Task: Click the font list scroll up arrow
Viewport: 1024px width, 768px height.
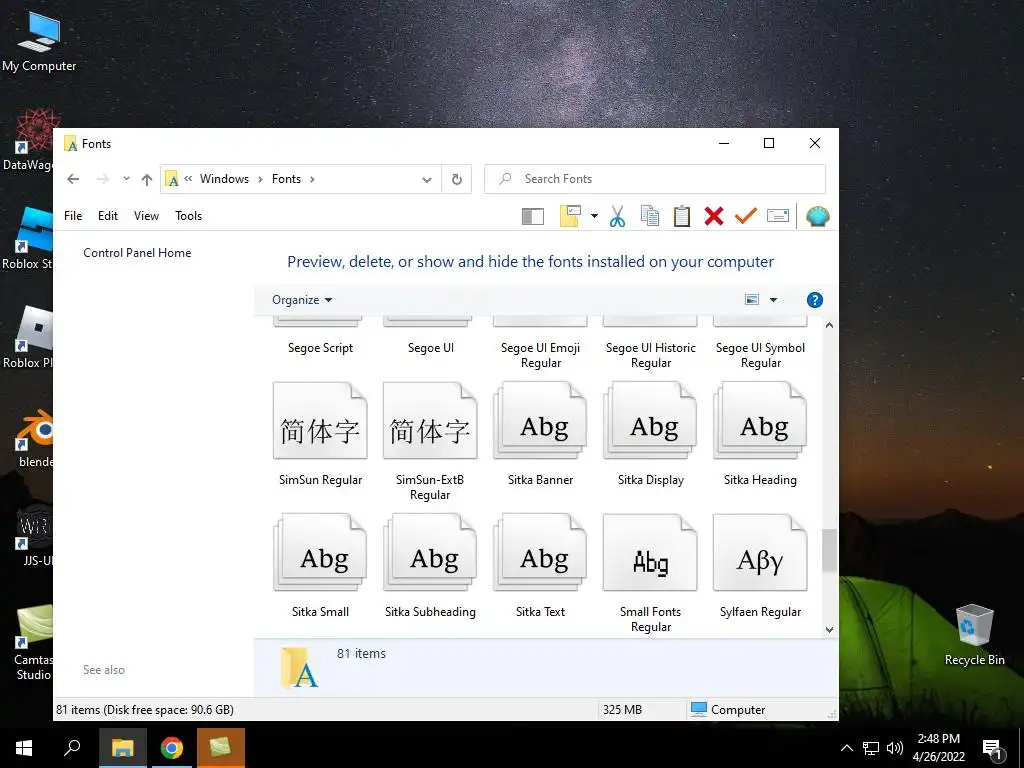Action: click(x=829, y=325)
